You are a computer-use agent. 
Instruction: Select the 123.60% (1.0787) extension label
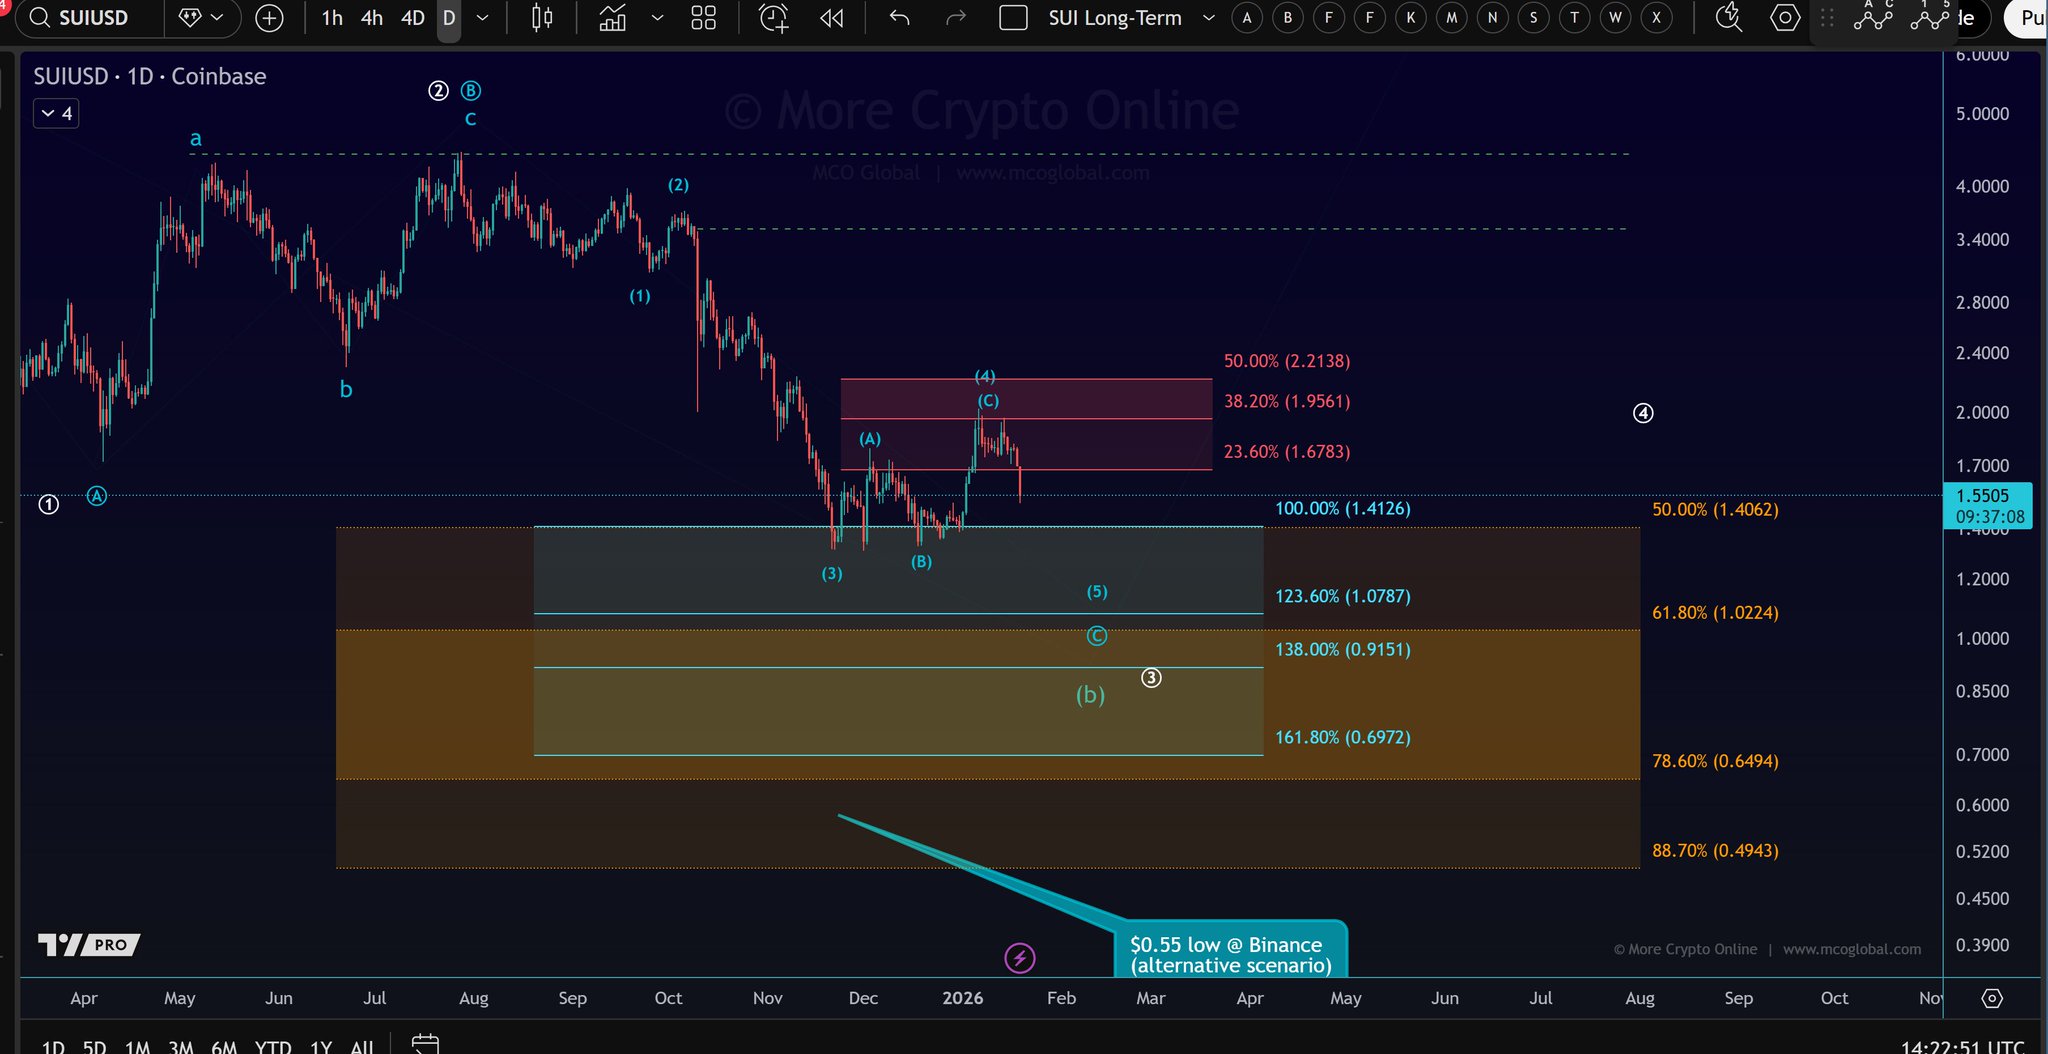tap(1342, 596)
